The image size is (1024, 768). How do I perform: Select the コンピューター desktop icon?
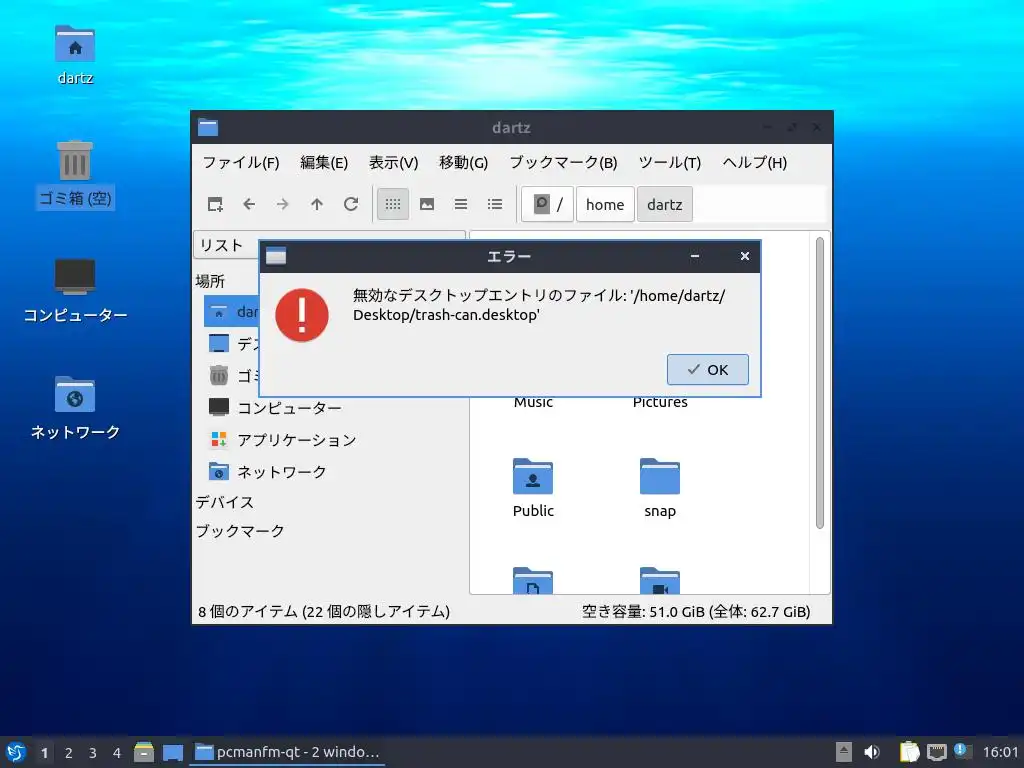pyautogui.click(x=75, y=290)
